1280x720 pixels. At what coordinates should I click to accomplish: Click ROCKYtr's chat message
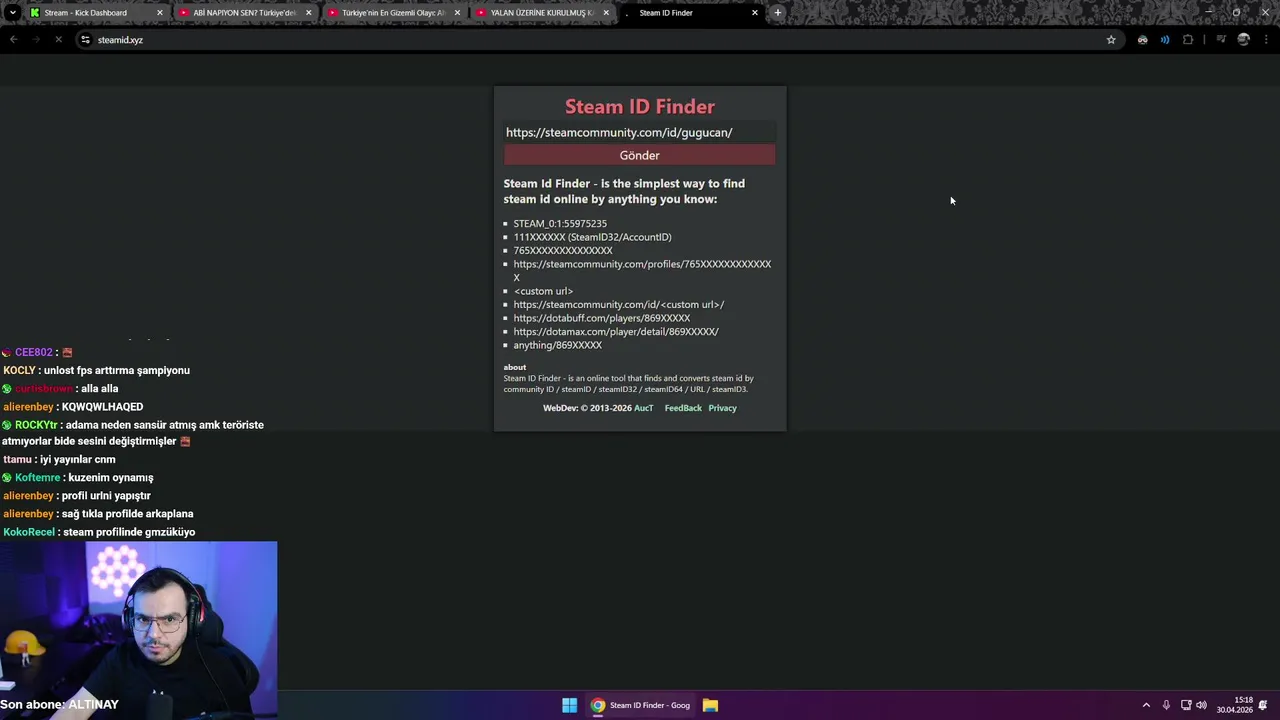point(133,433)
